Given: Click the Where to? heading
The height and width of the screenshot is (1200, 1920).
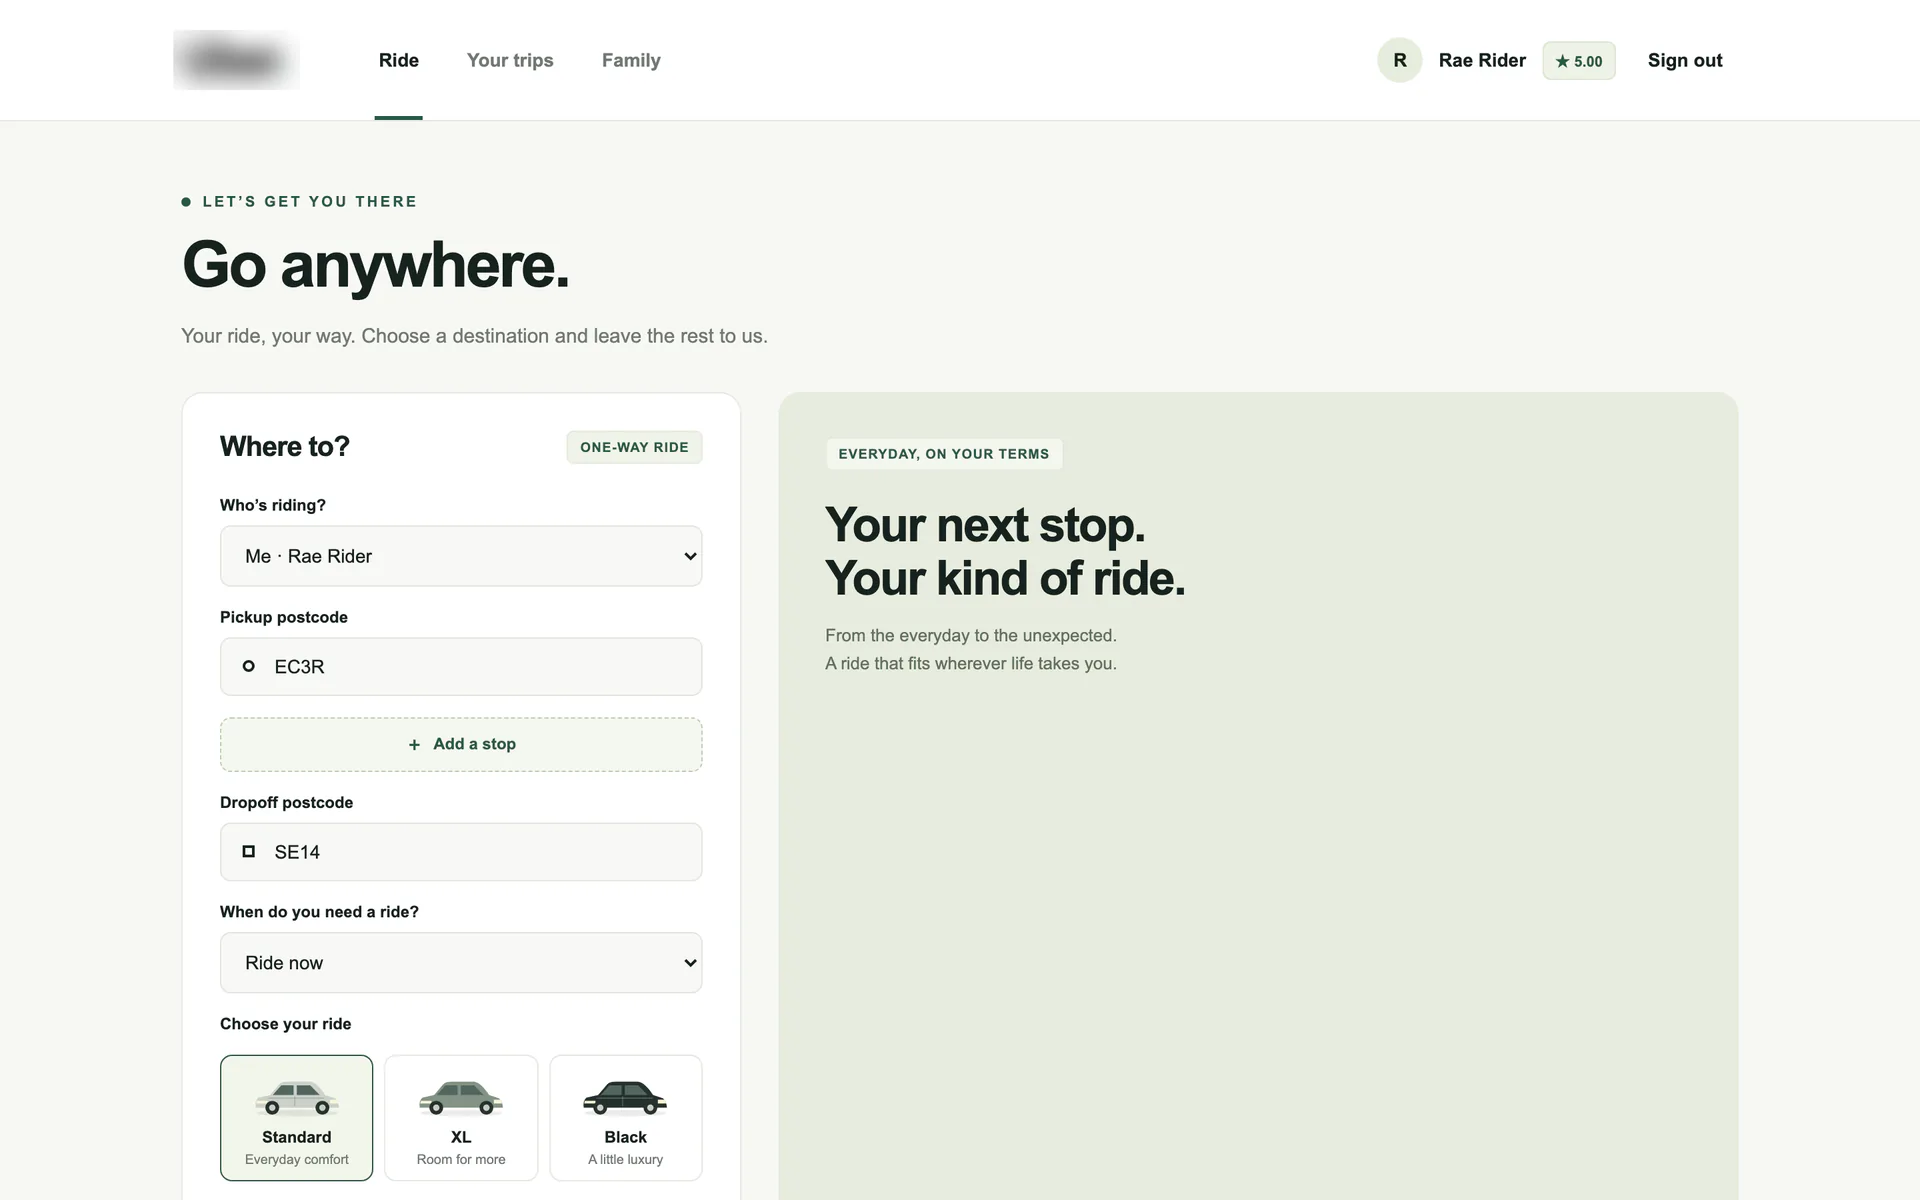Looking at the screenshot, I should (285, 446).
